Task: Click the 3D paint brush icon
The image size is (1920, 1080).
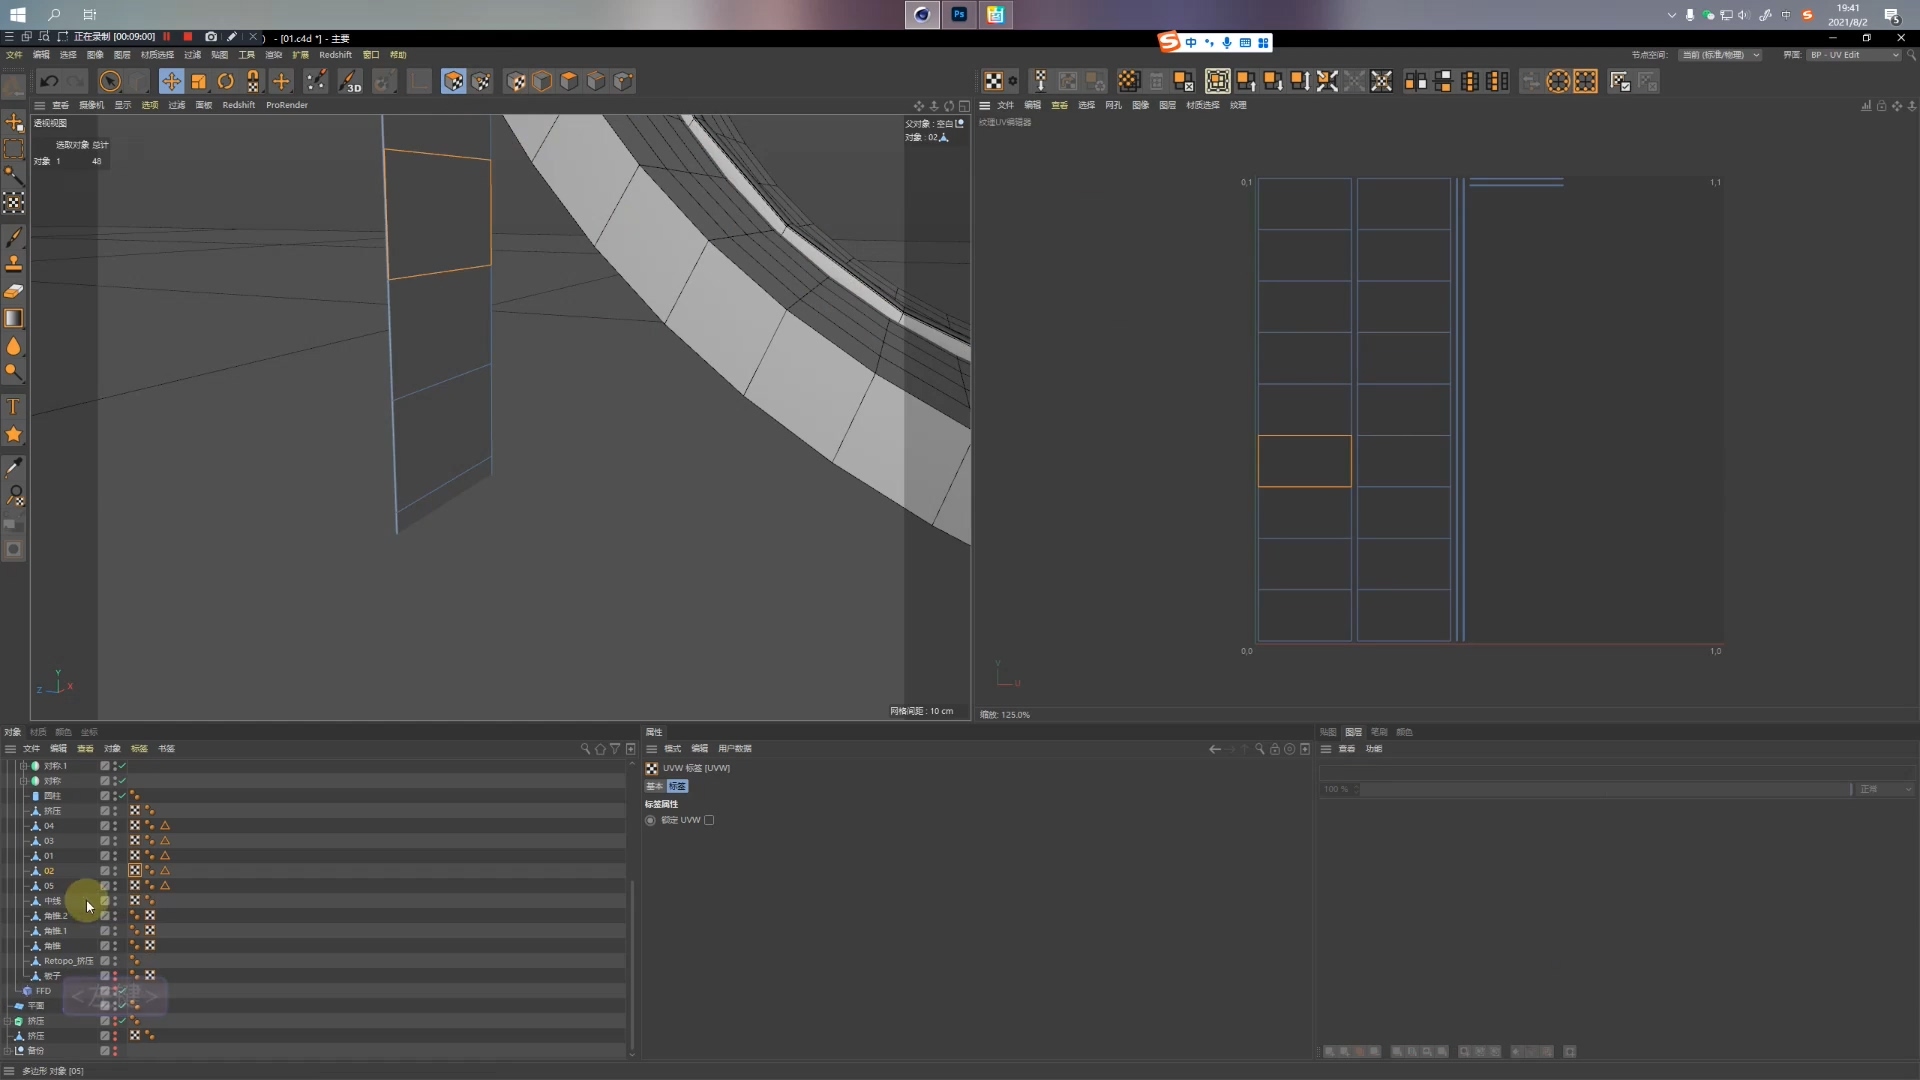Action: point(349,82)
